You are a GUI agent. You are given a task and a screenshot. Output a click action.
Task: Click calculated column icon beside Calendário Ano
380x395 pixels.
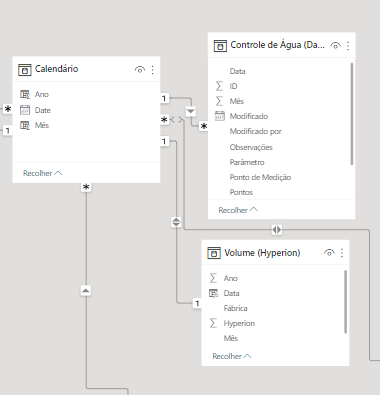25,94
